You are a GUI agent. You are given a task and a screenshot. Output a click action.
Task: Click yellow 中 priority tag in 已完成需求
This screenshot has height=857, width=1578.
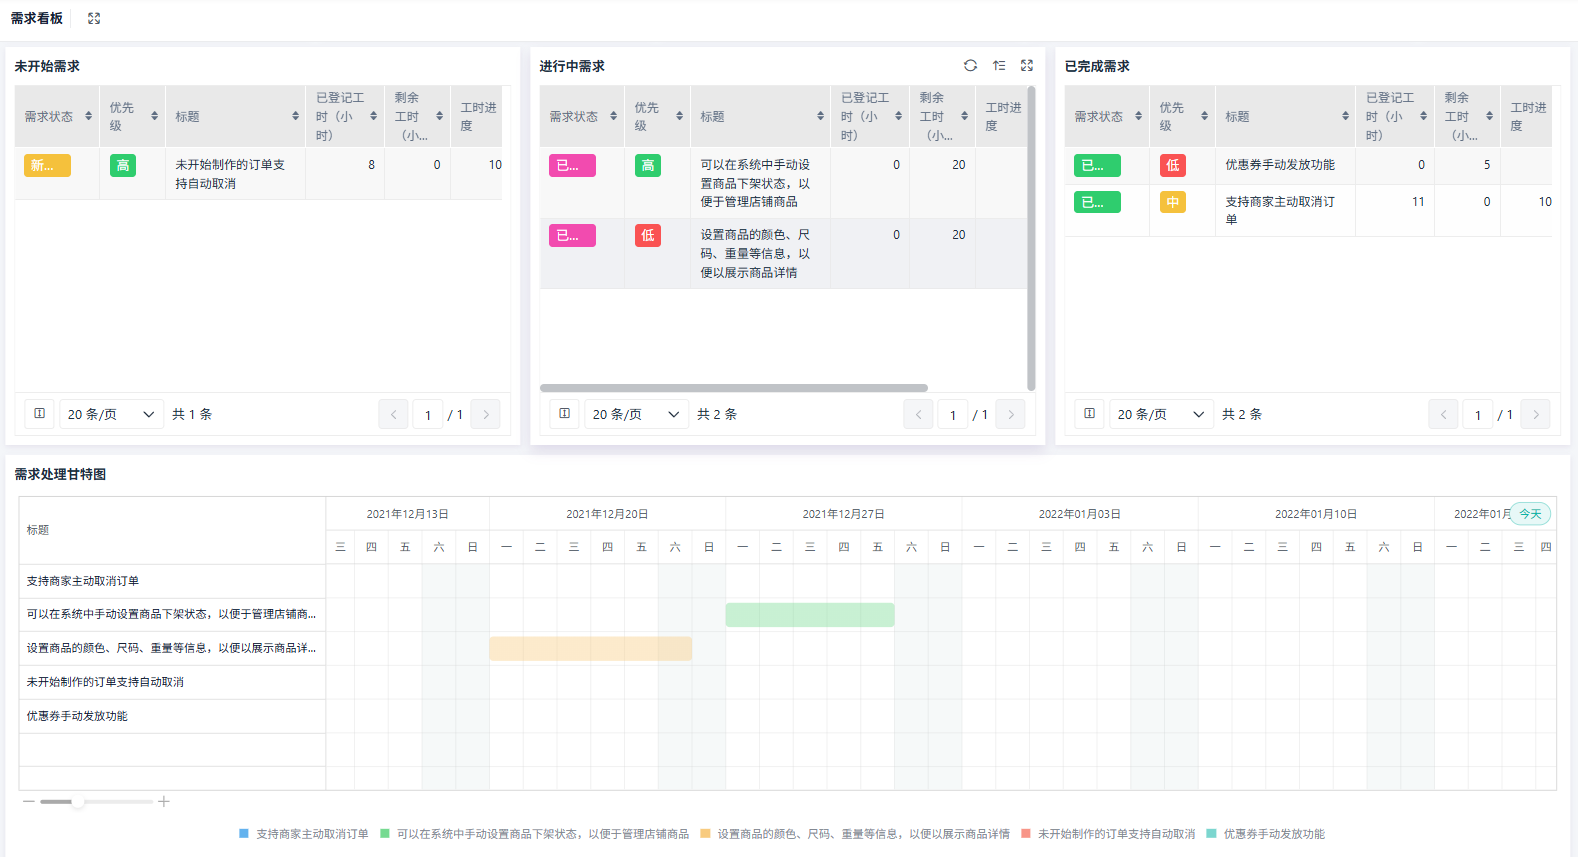click(x=1173, y=202)
